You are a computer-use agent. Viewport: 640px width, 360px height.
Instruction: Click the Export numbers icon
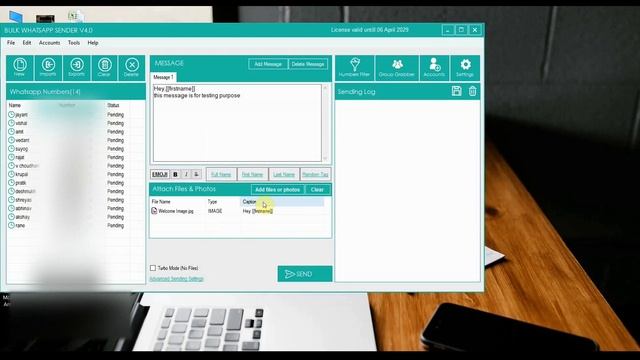76,68
